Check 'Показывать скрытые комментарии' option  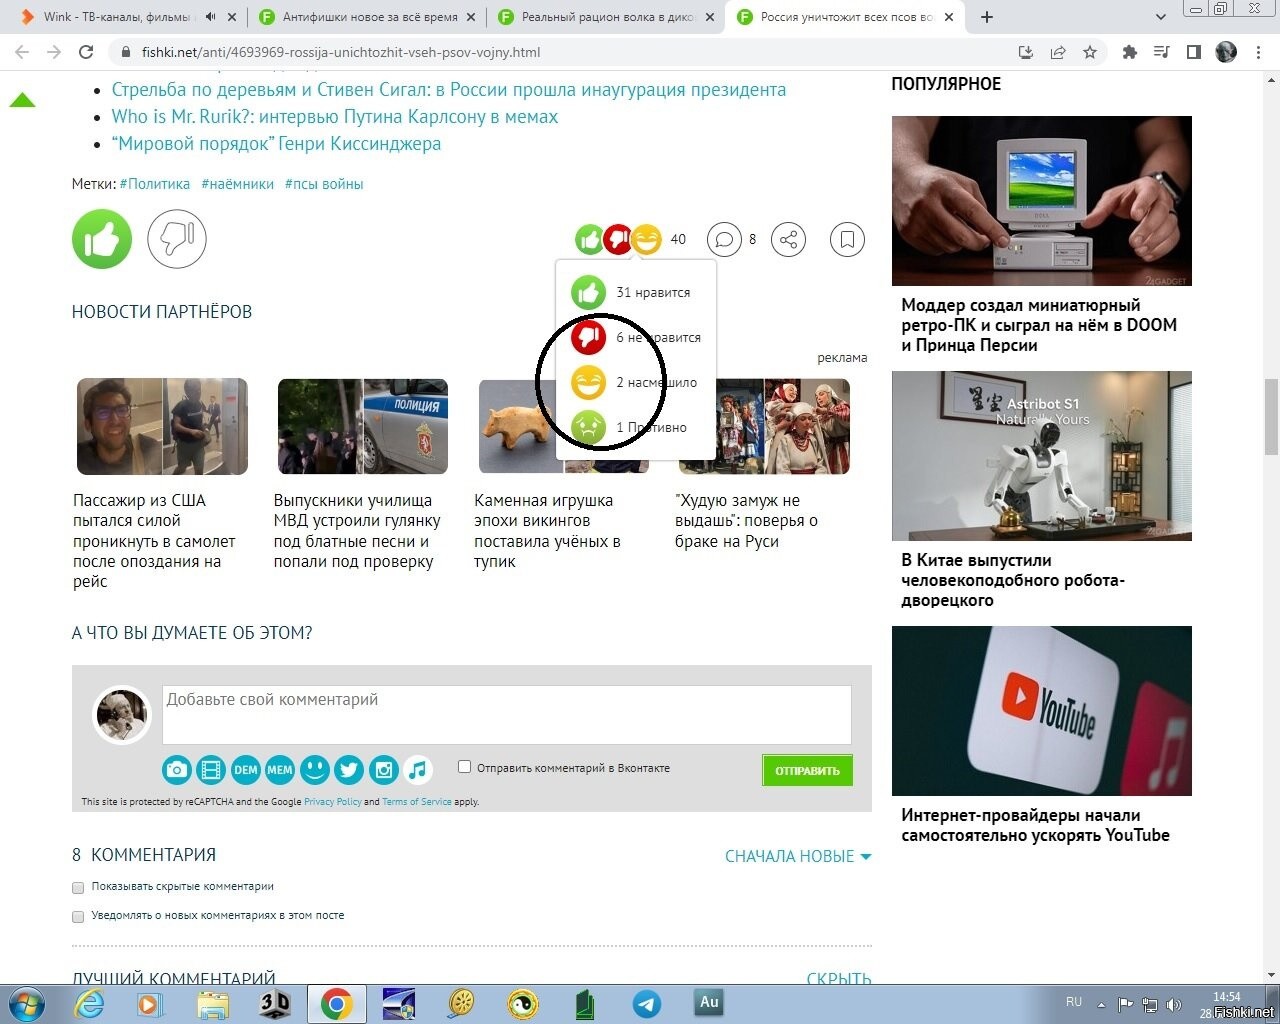[78, 887]
